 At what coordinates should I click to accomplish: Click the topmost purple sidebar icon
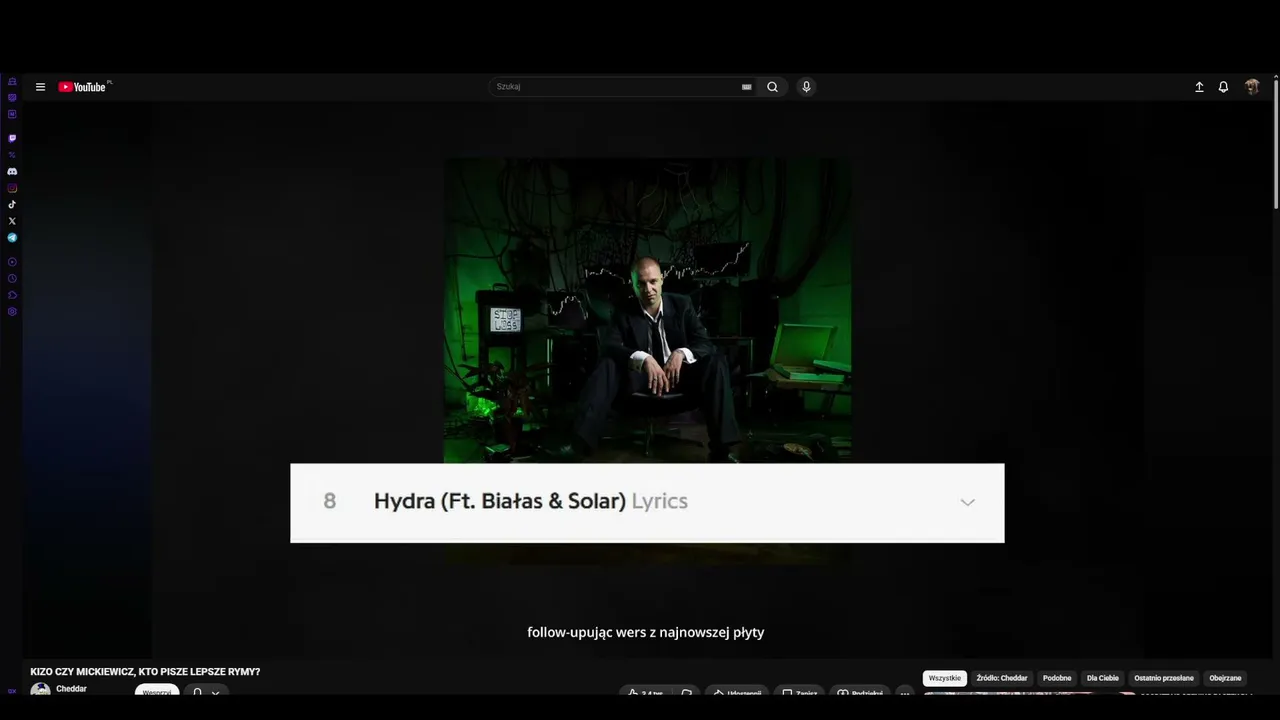tap(12, 81)
